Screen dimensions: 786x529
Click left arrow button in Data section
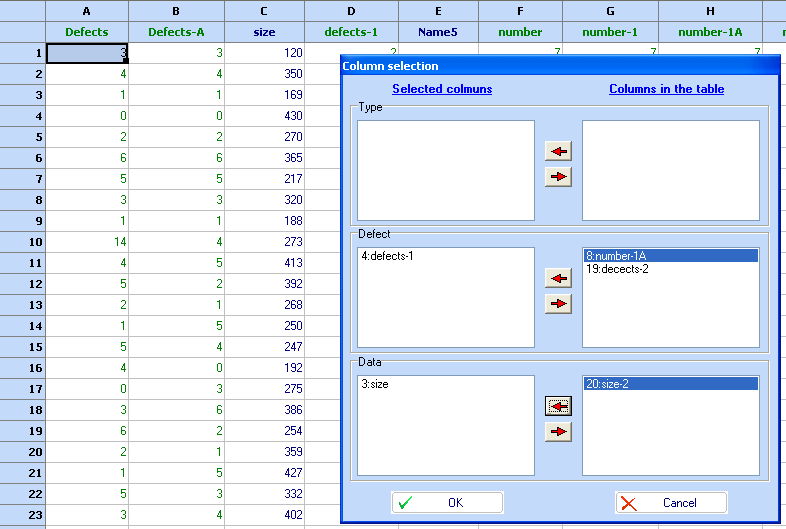click(558, 406)
